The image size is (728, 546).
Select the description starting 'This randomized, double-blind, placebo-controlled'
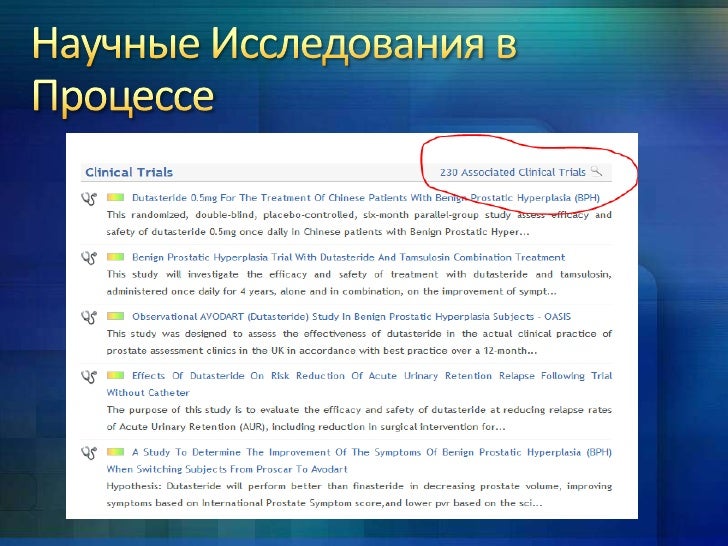[359, 223]
